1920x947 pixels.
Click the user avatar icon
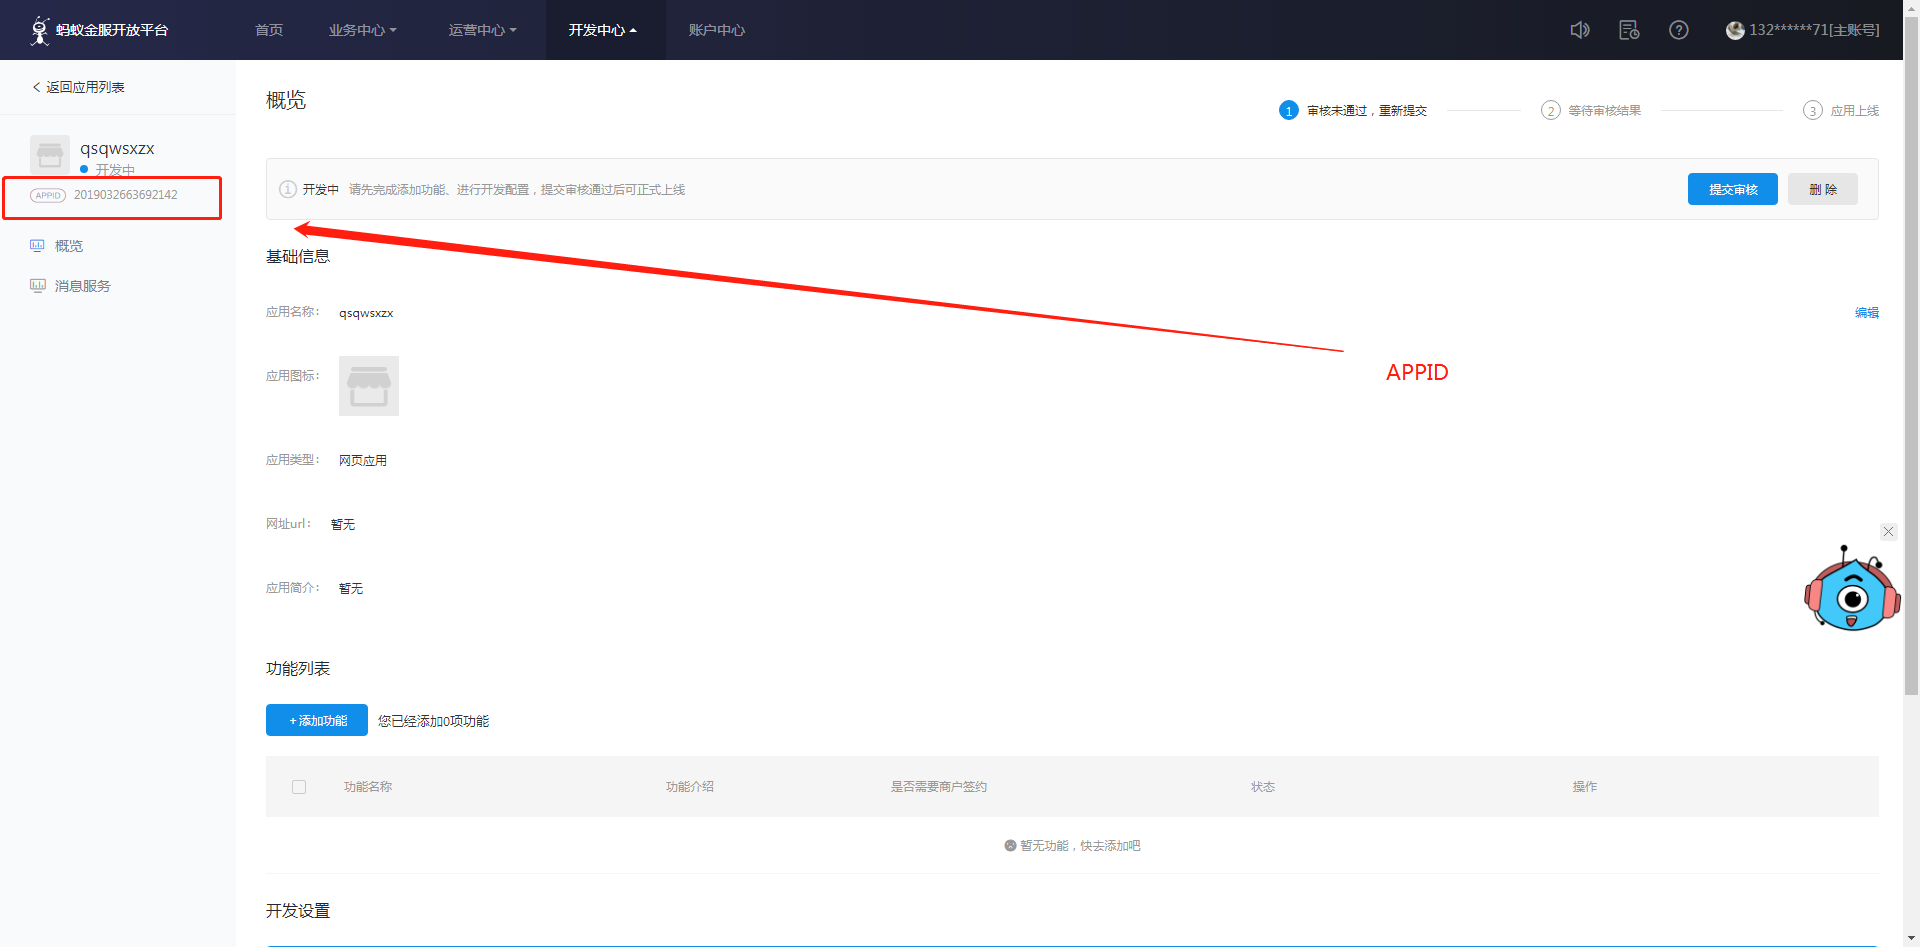[x=1735, y=30]
